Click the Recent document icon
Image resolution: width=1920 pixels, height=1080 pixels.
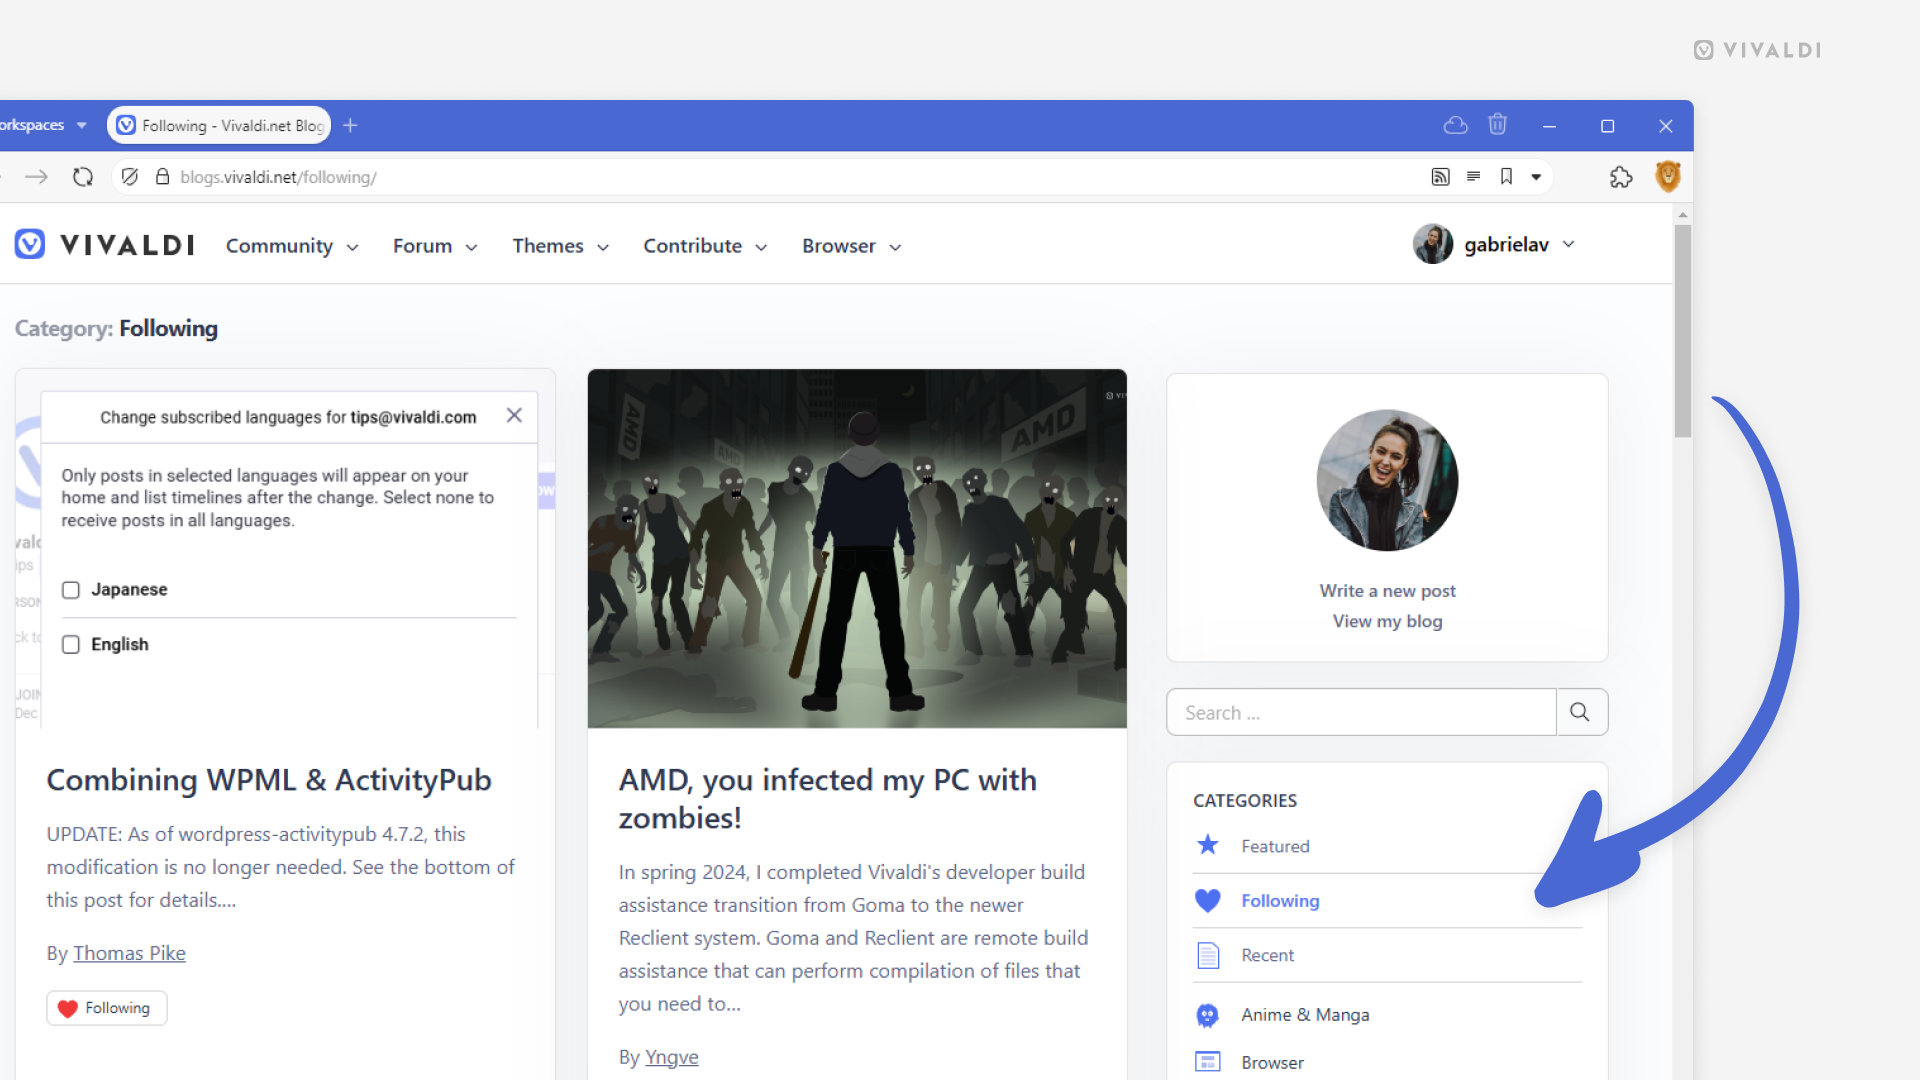[1208, 956]
